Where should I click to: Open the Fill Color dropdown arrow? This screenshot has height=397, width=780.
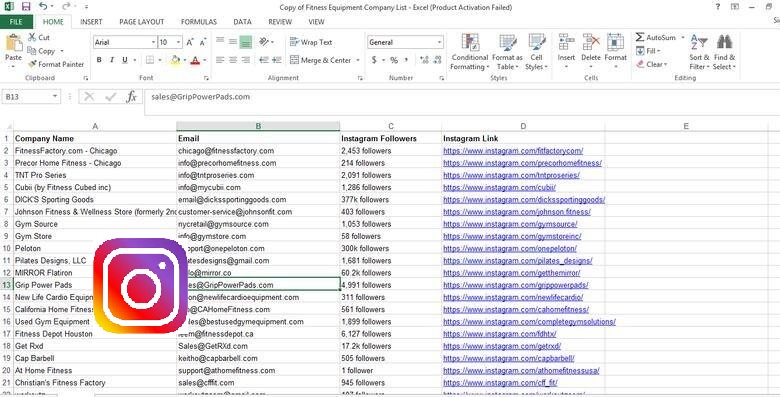[185, 60]
